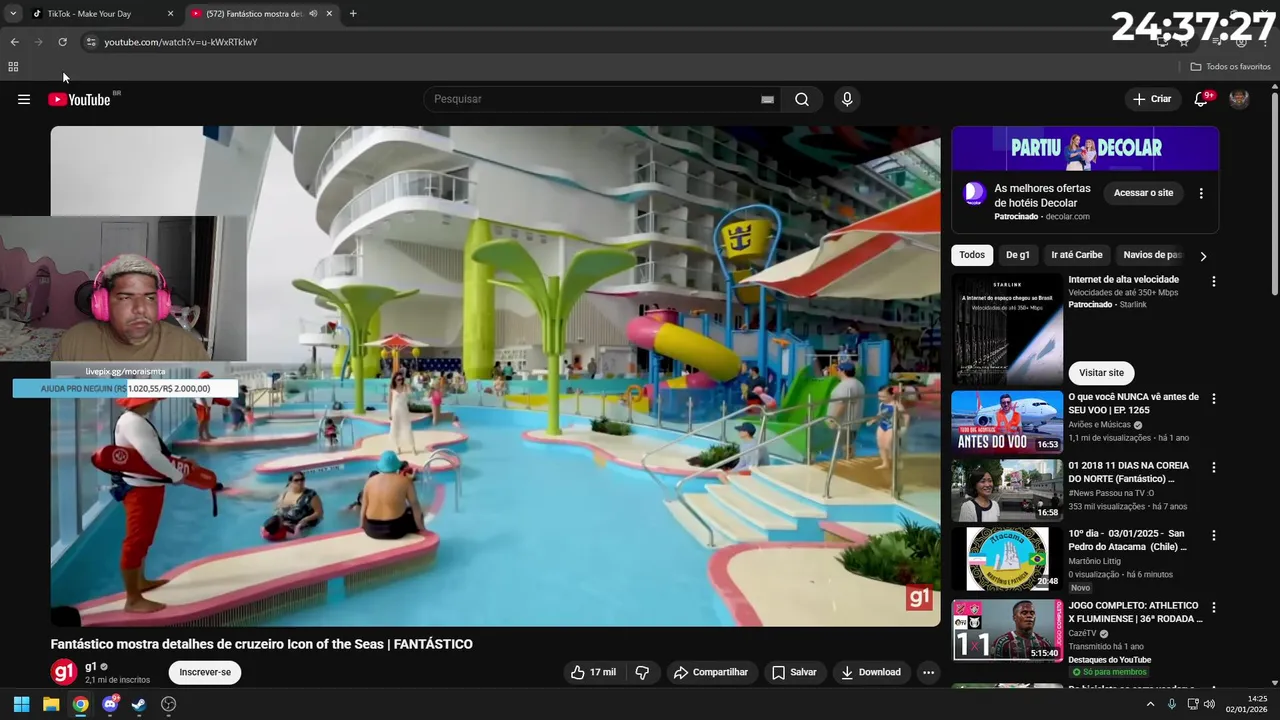The height and width of the screenshot is (720, 1280).
Task: Save the video with the Salvar button
Action: pyautogui.click(x=794, y=672)
